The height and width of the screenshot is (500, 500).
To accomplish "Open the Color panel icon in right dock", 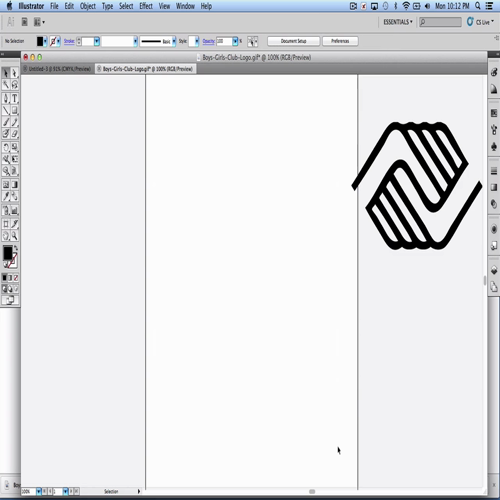I will (494, 72).
